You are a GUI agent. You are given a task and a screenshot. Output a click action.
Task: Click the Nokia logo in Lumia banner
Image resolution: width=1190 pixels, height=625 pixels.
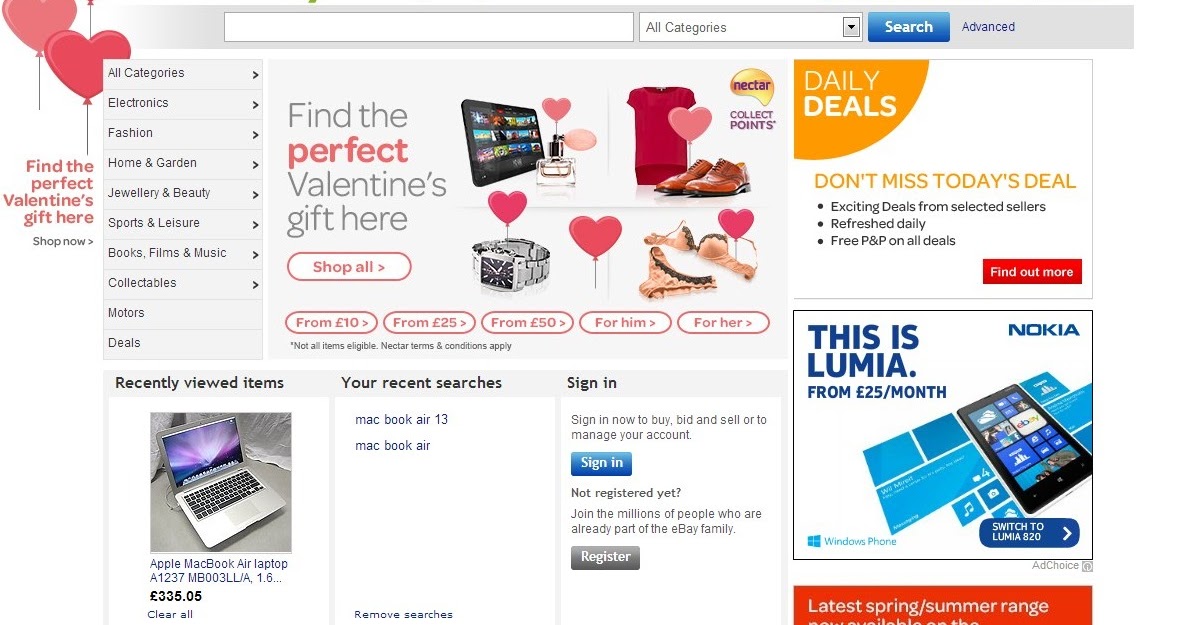[1044, 330]
